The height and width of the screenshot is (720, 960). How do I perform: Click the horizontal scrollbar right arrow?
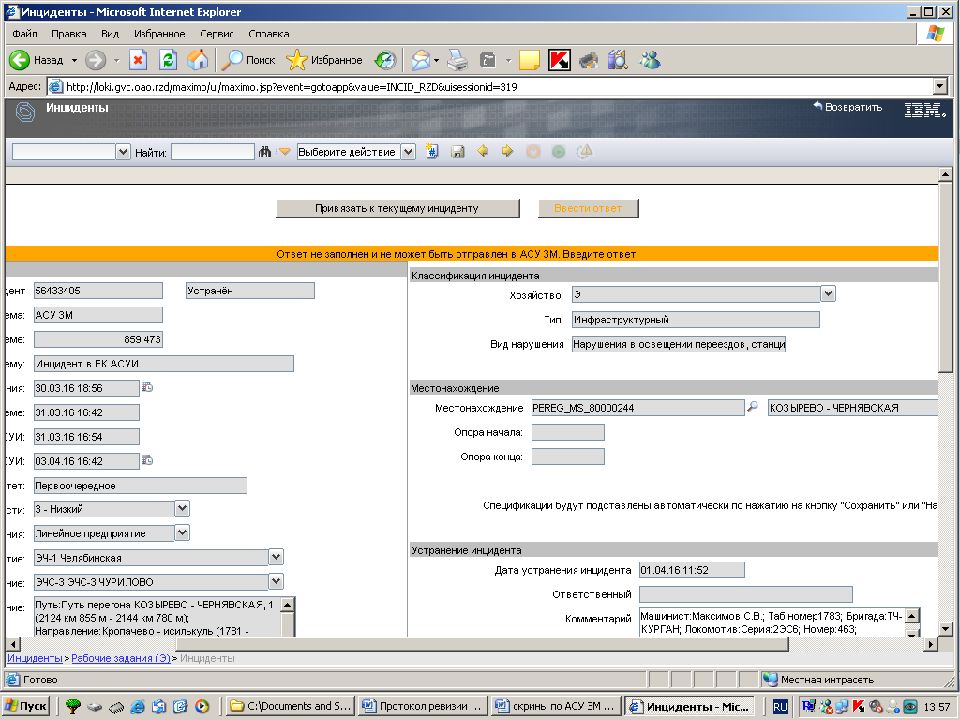coord(931,644)
